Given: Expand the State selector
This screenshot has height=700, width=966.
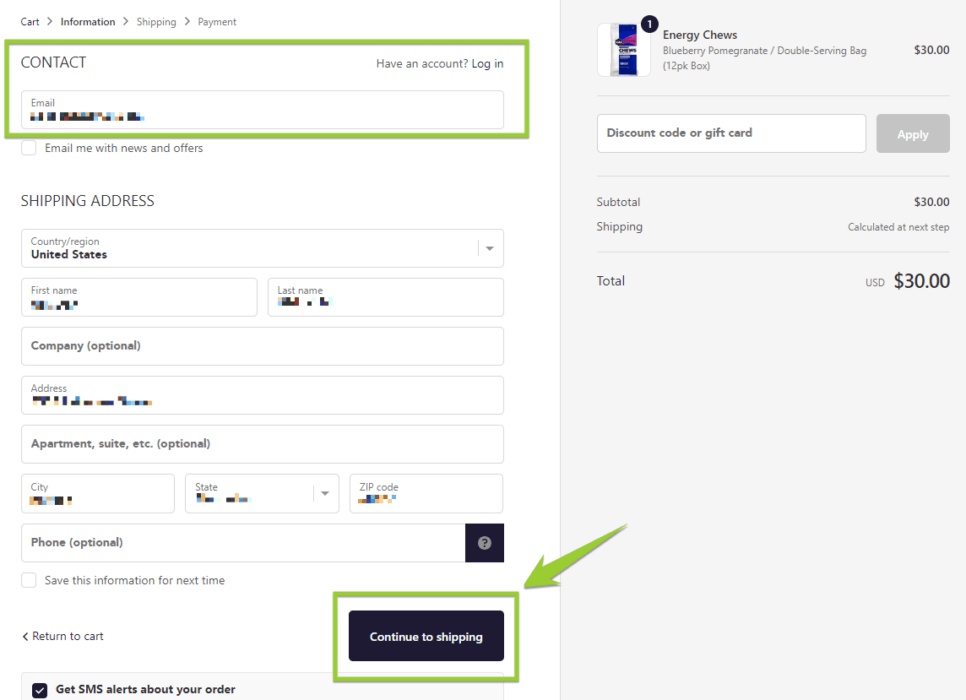Looking at the screenshot, I should pyautogui.click(x=260, y=493).
